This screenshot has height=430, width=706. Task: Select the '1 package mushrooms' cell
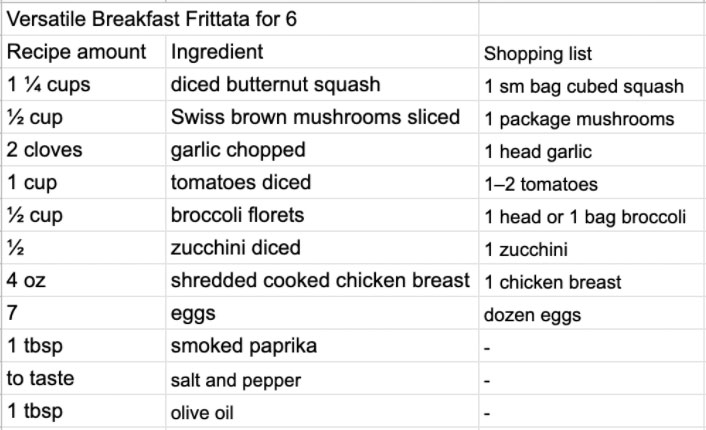click(x=592, y=117)
